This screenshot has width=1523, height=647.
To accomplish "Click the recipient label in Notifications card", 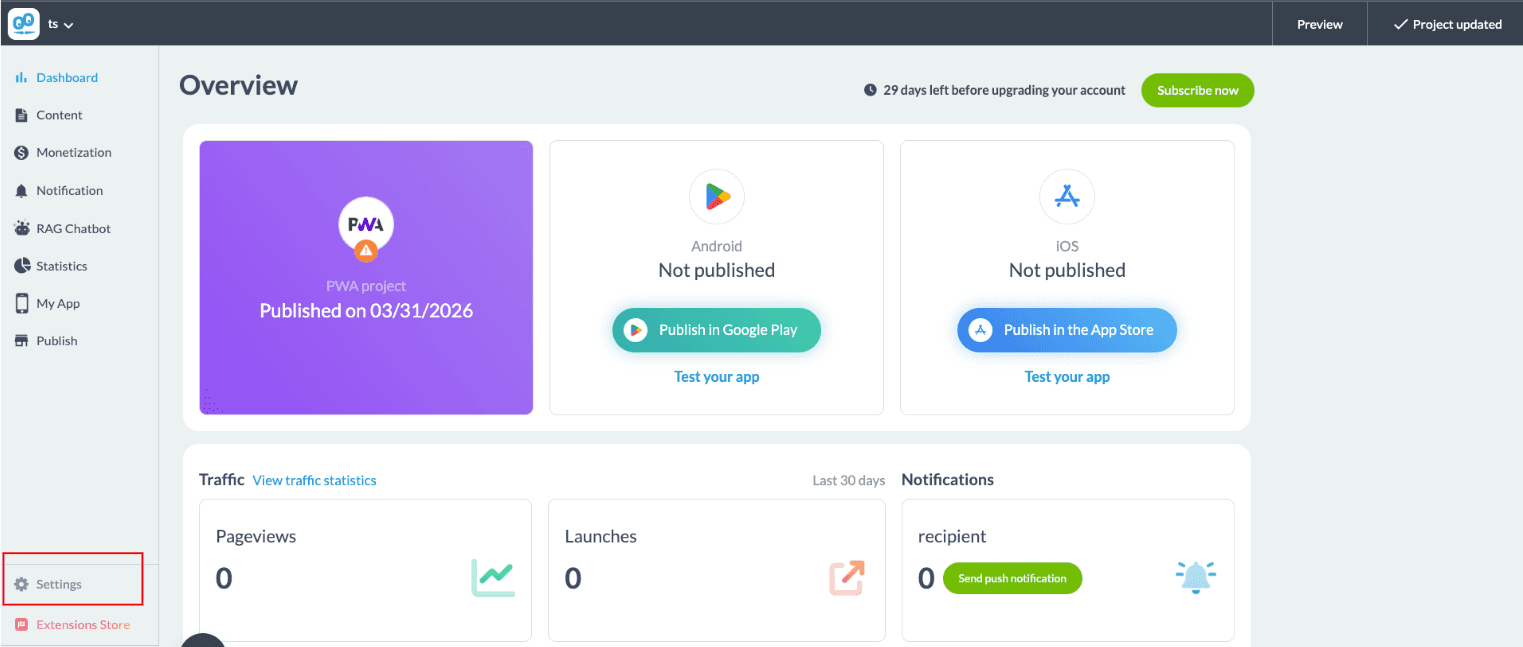I will tap(951, 537).
